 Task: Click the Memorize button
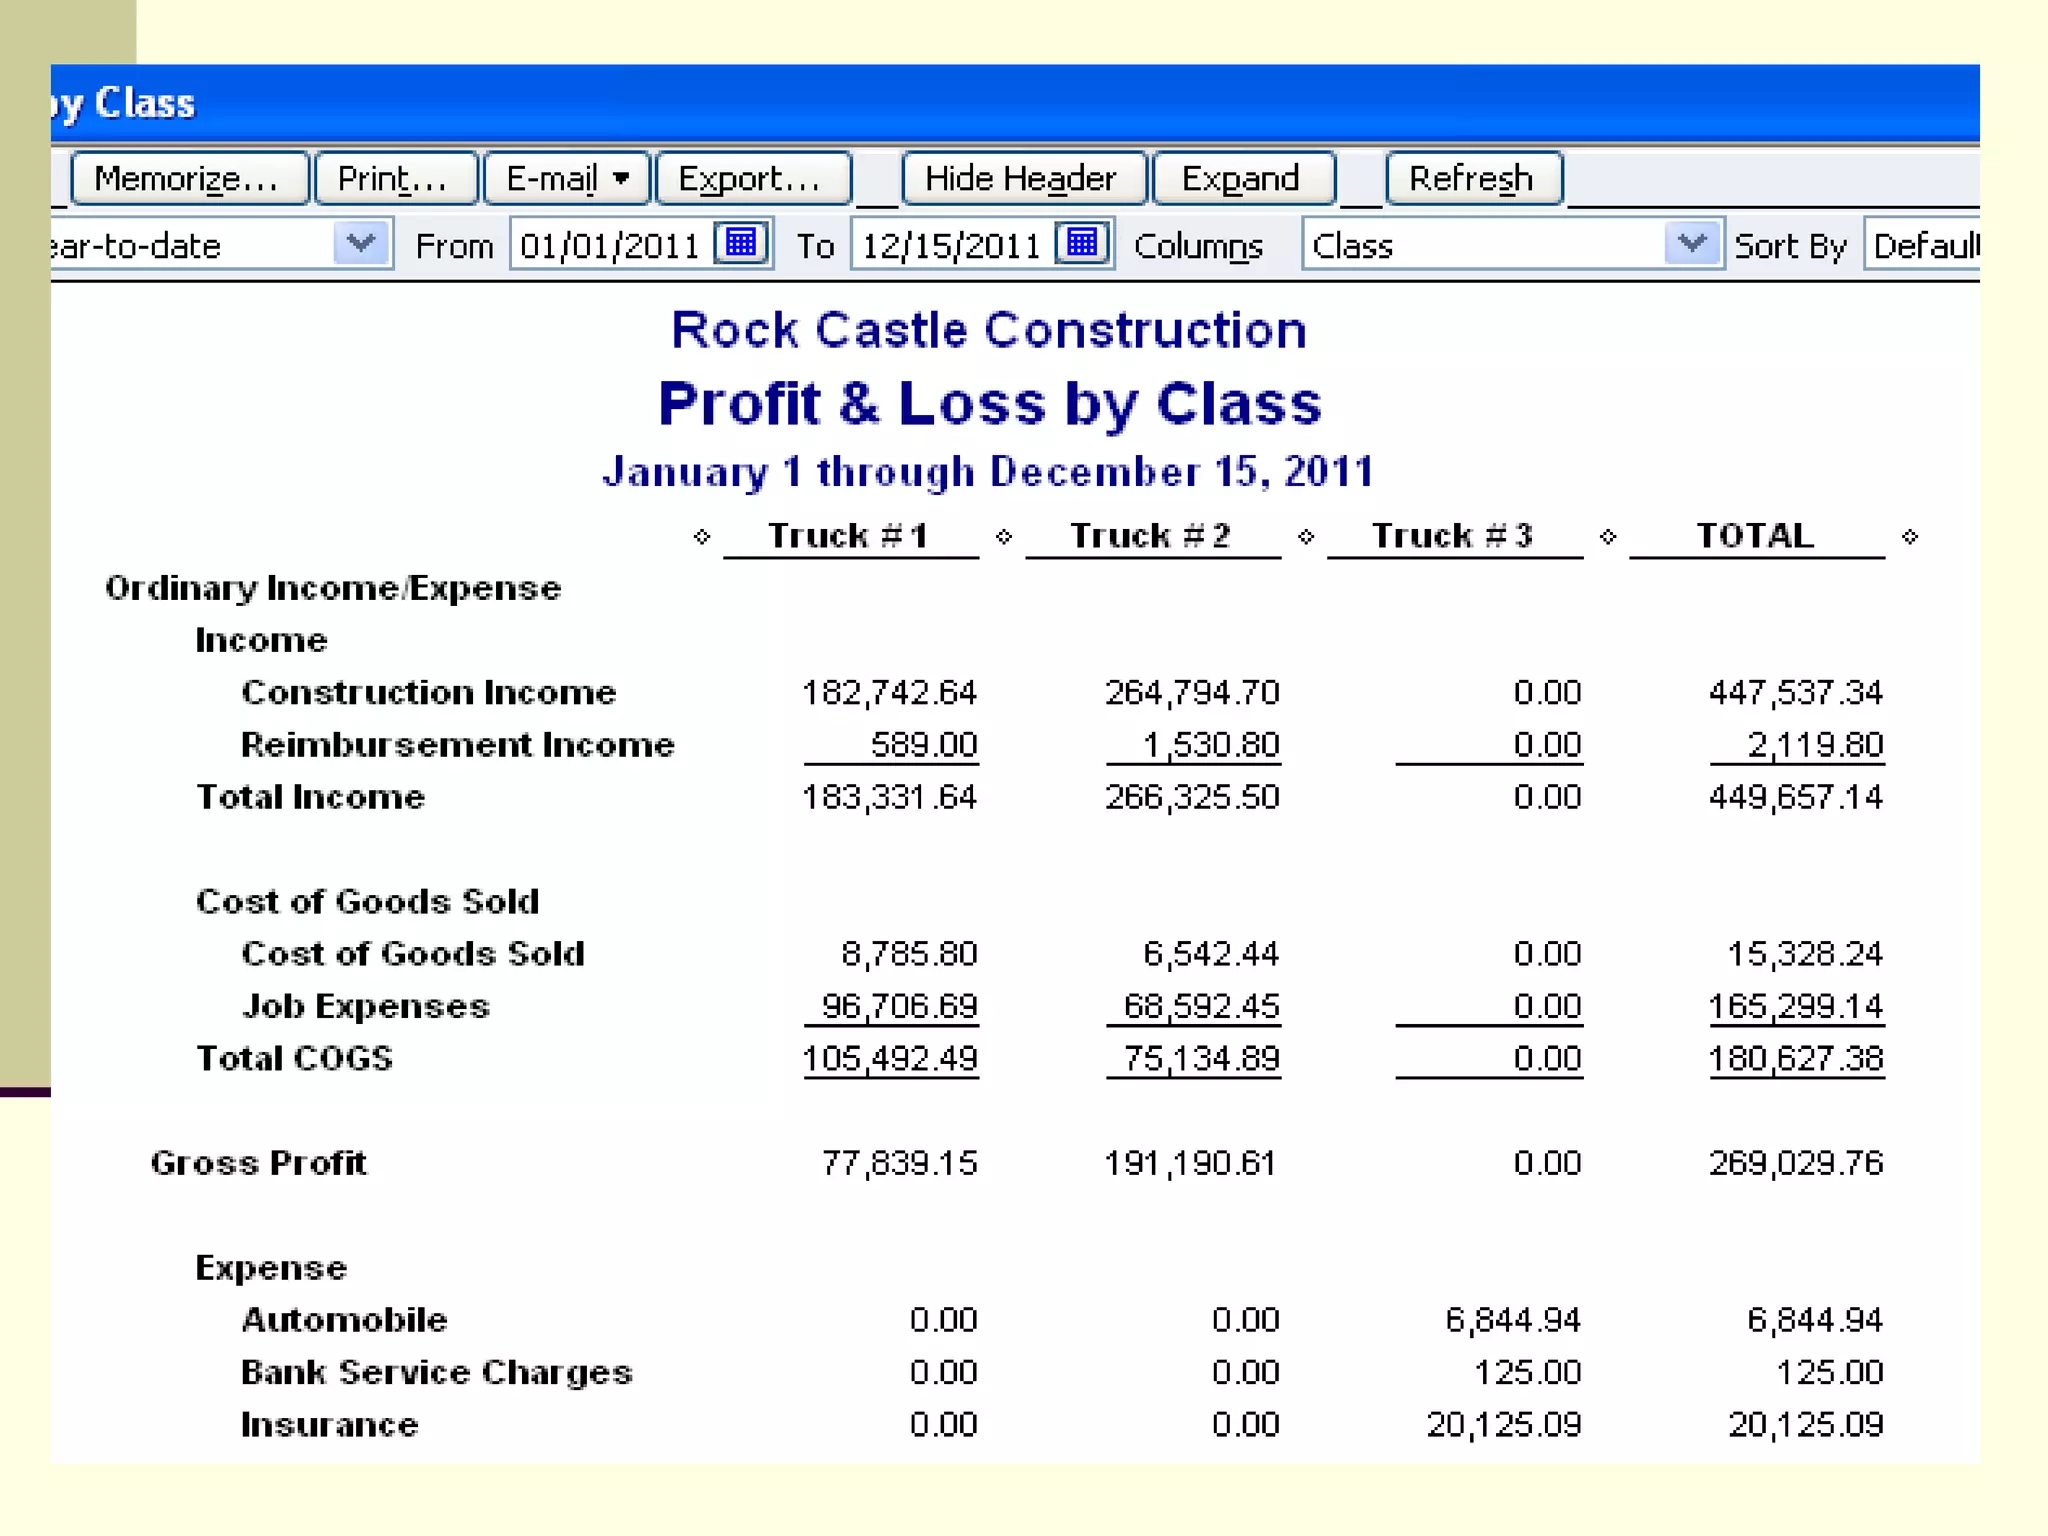188,179
